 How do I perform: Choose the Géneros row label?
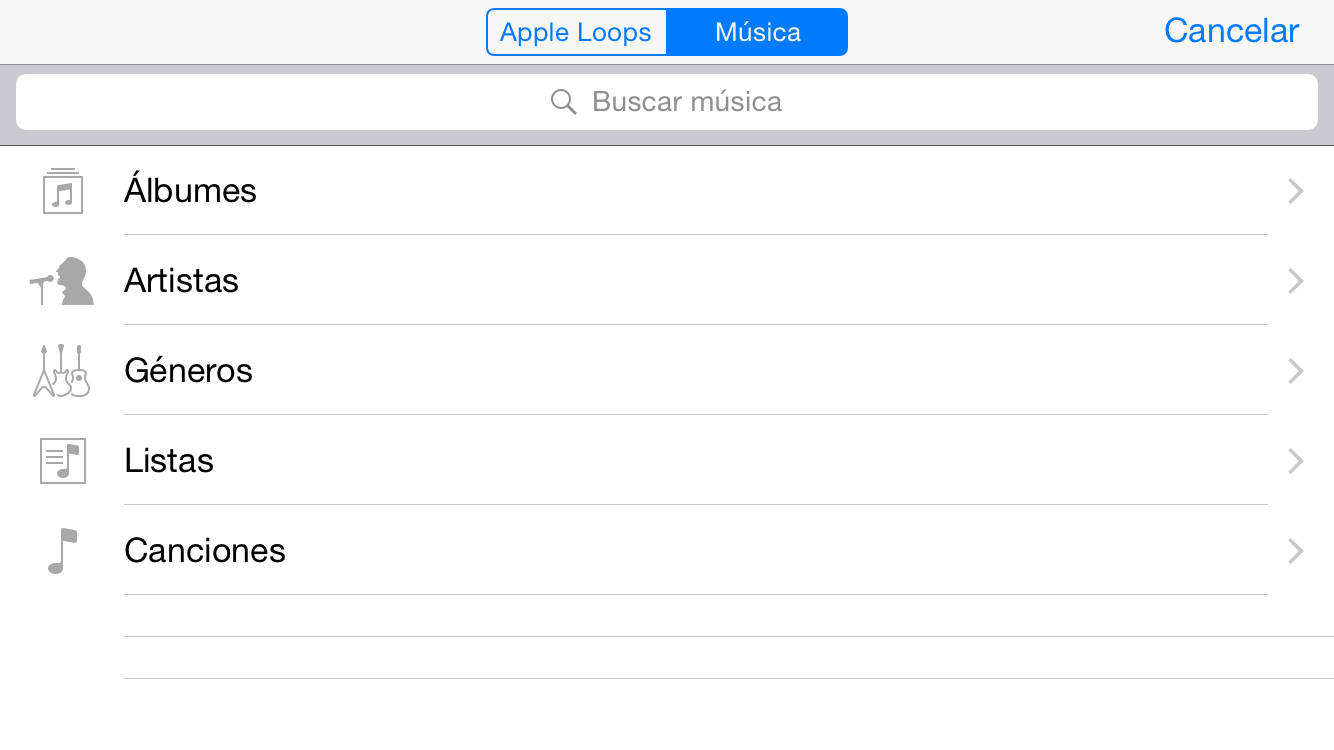(x=188, y=369)
